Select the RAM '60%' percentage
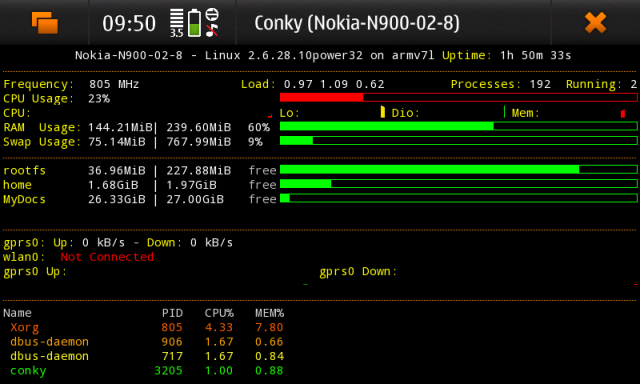The width and height of the screenshot is (640, 384). (x=259, y=127)
